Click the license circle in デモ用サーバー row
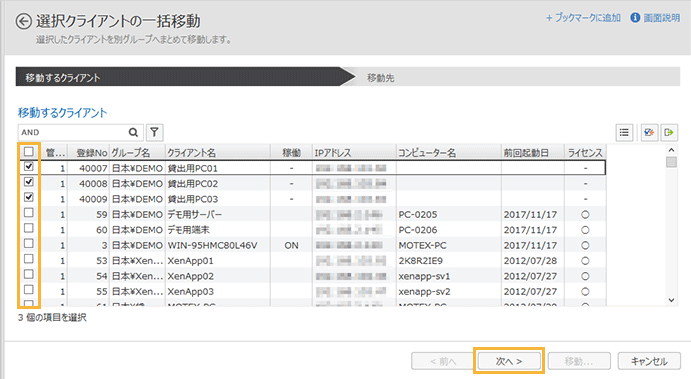691x379 pixels. [585, 215]
